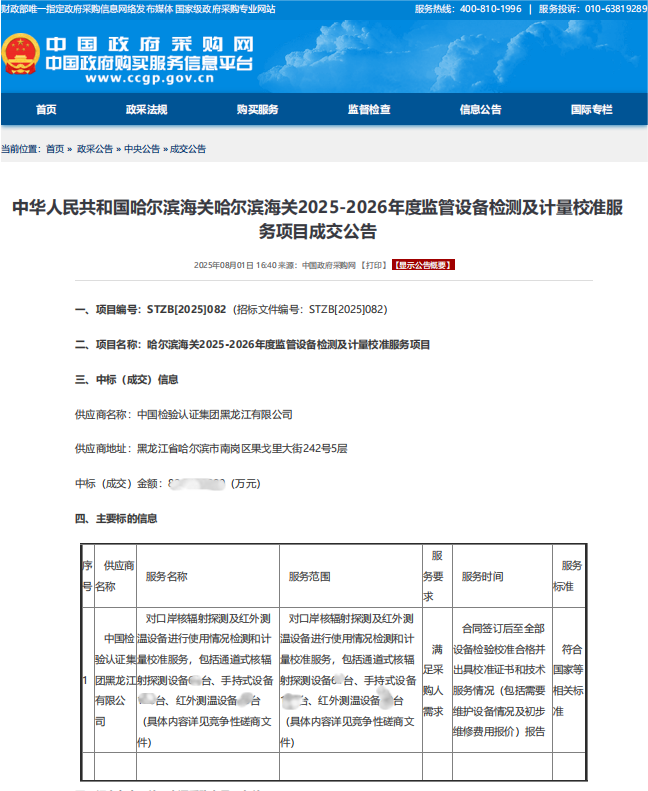
Task: Click the national emblem logo icon
Action: click(19, 54)
